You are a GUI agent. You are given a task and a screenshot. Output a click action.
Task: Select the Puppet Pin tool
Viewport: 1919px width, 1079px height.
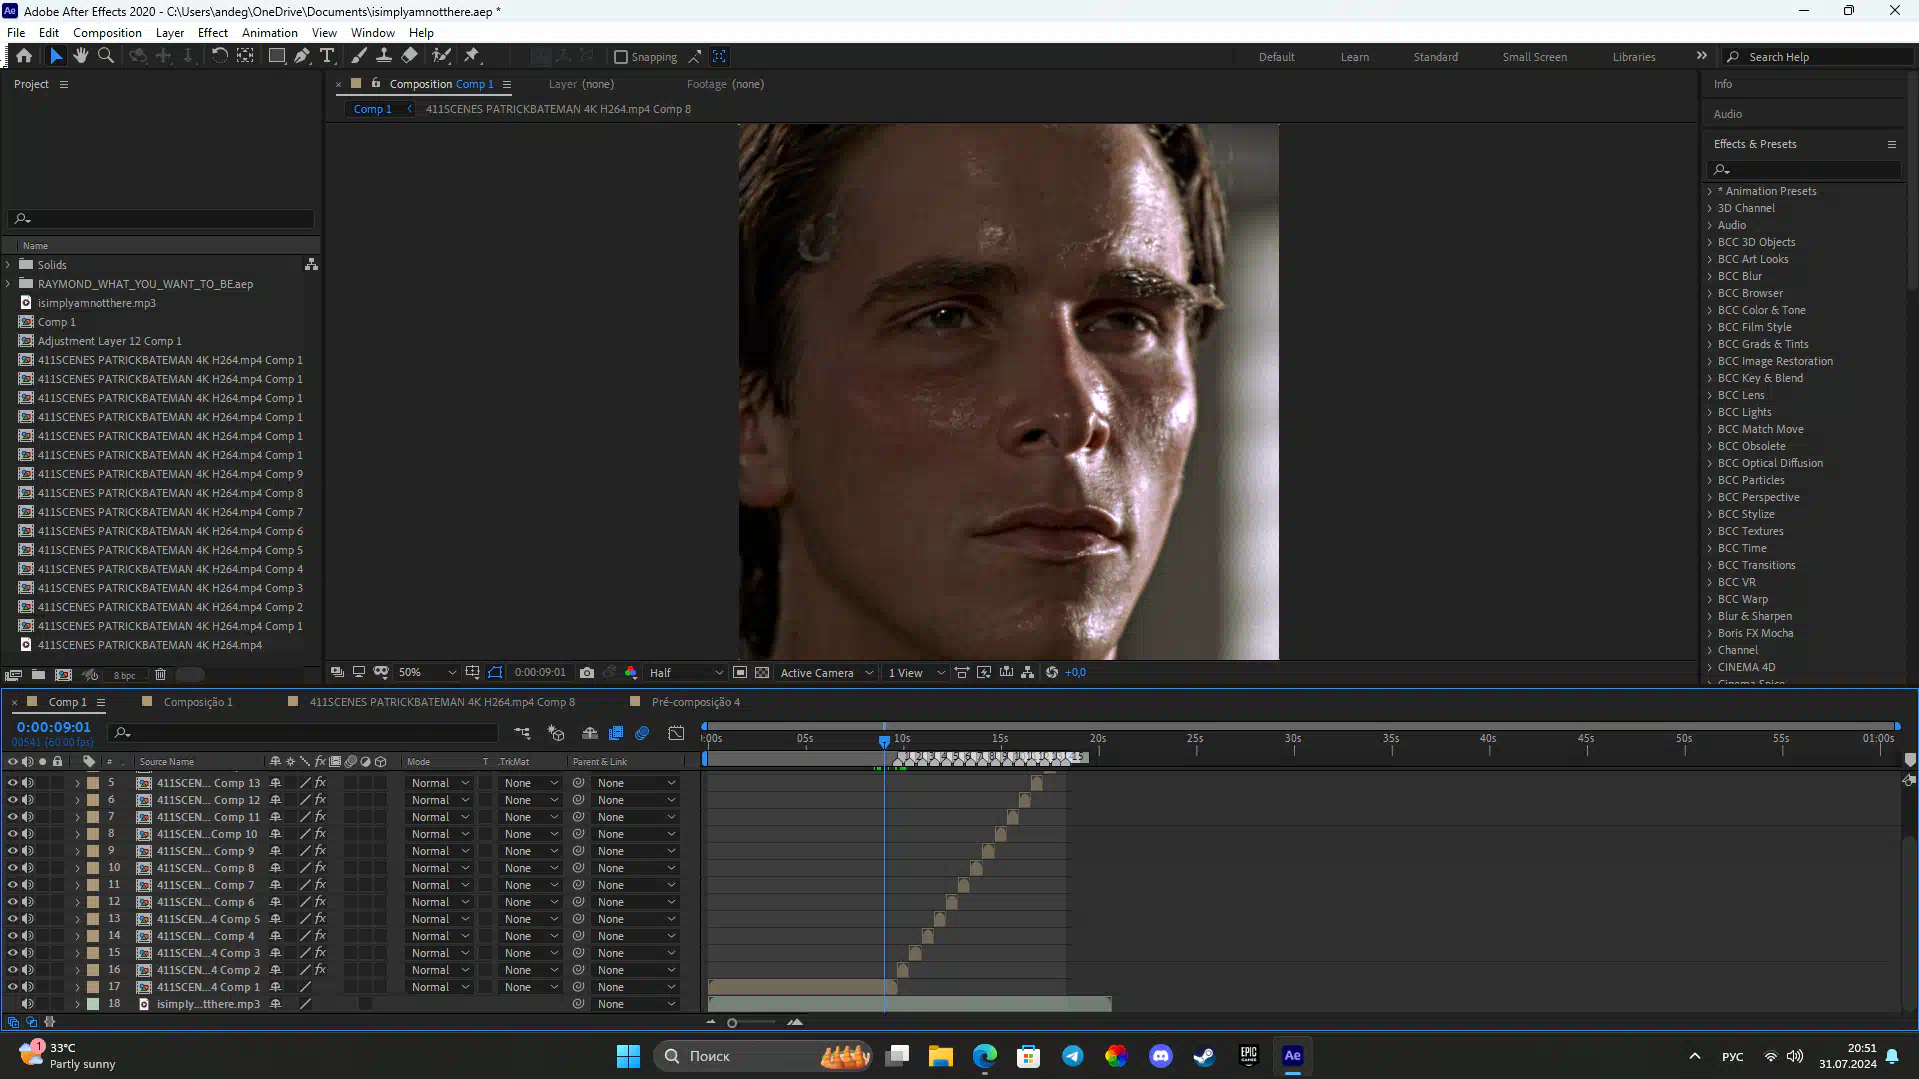click(472, 56)
